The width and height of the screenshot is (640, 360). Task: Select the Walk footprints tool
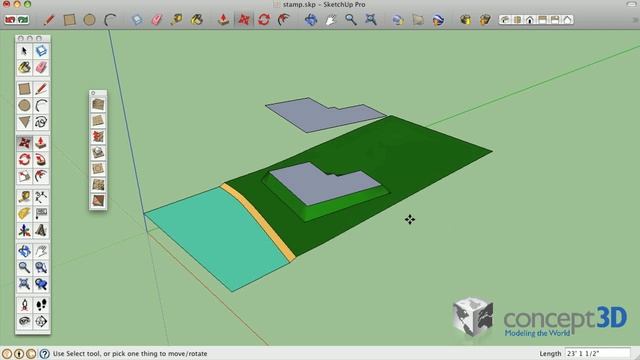tap(41, 305)
